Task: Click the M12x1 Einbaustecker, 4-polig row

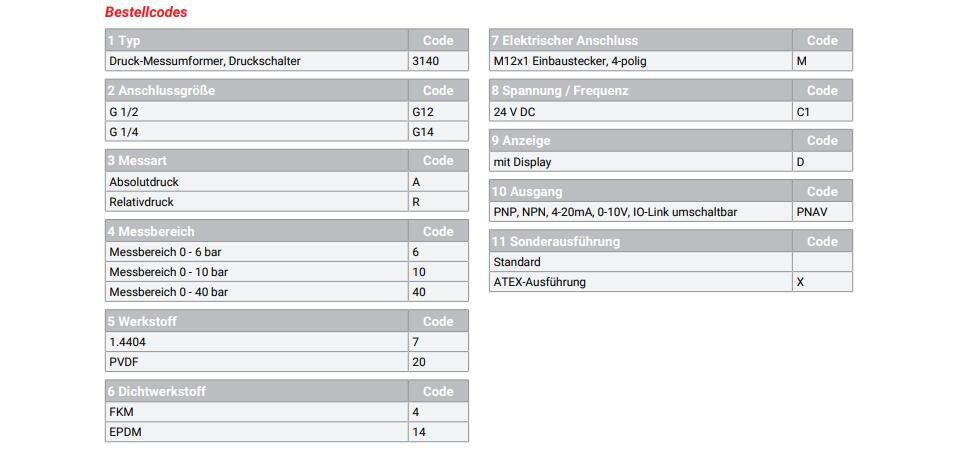Action: (671, 61)
